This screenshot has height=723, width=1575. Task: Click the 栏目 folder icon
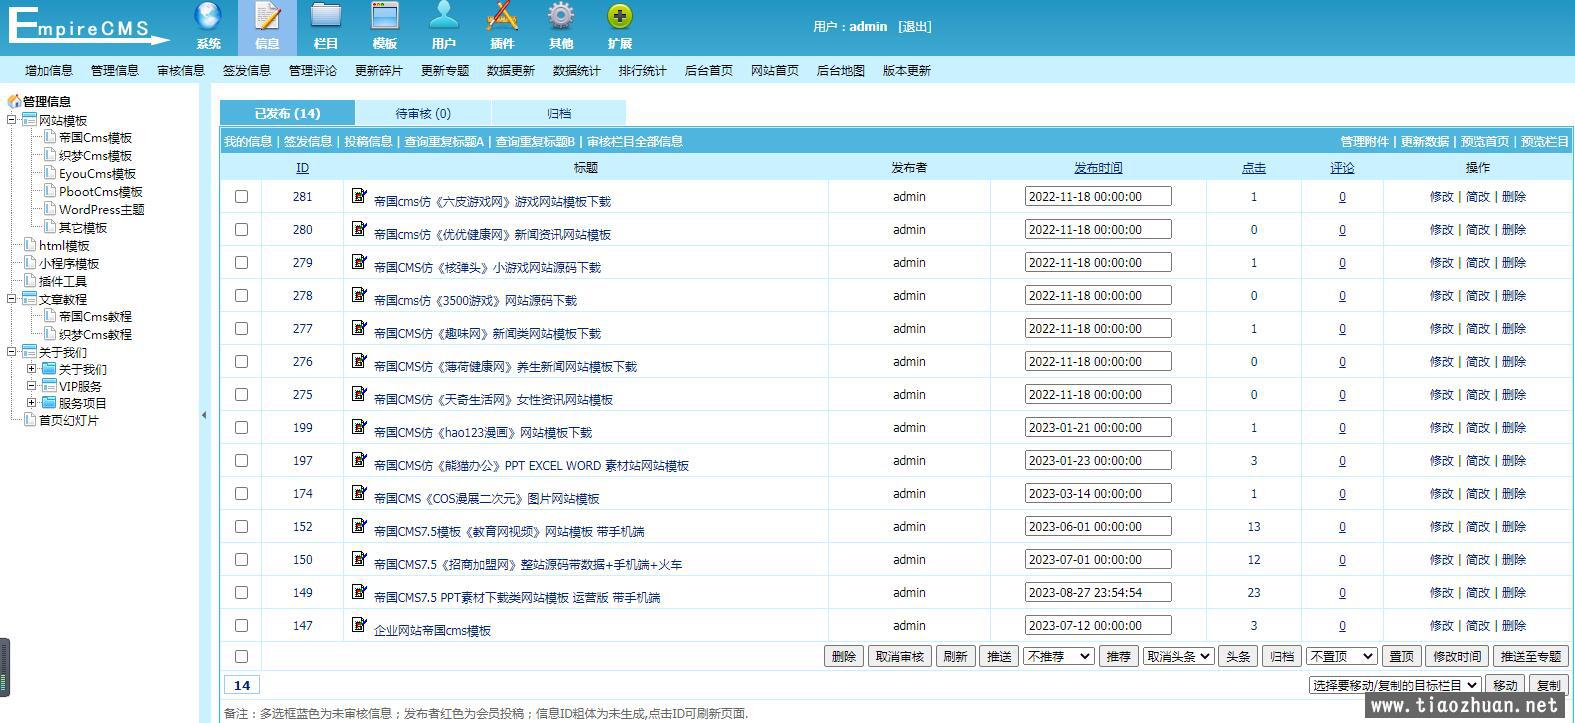(326, 17)
